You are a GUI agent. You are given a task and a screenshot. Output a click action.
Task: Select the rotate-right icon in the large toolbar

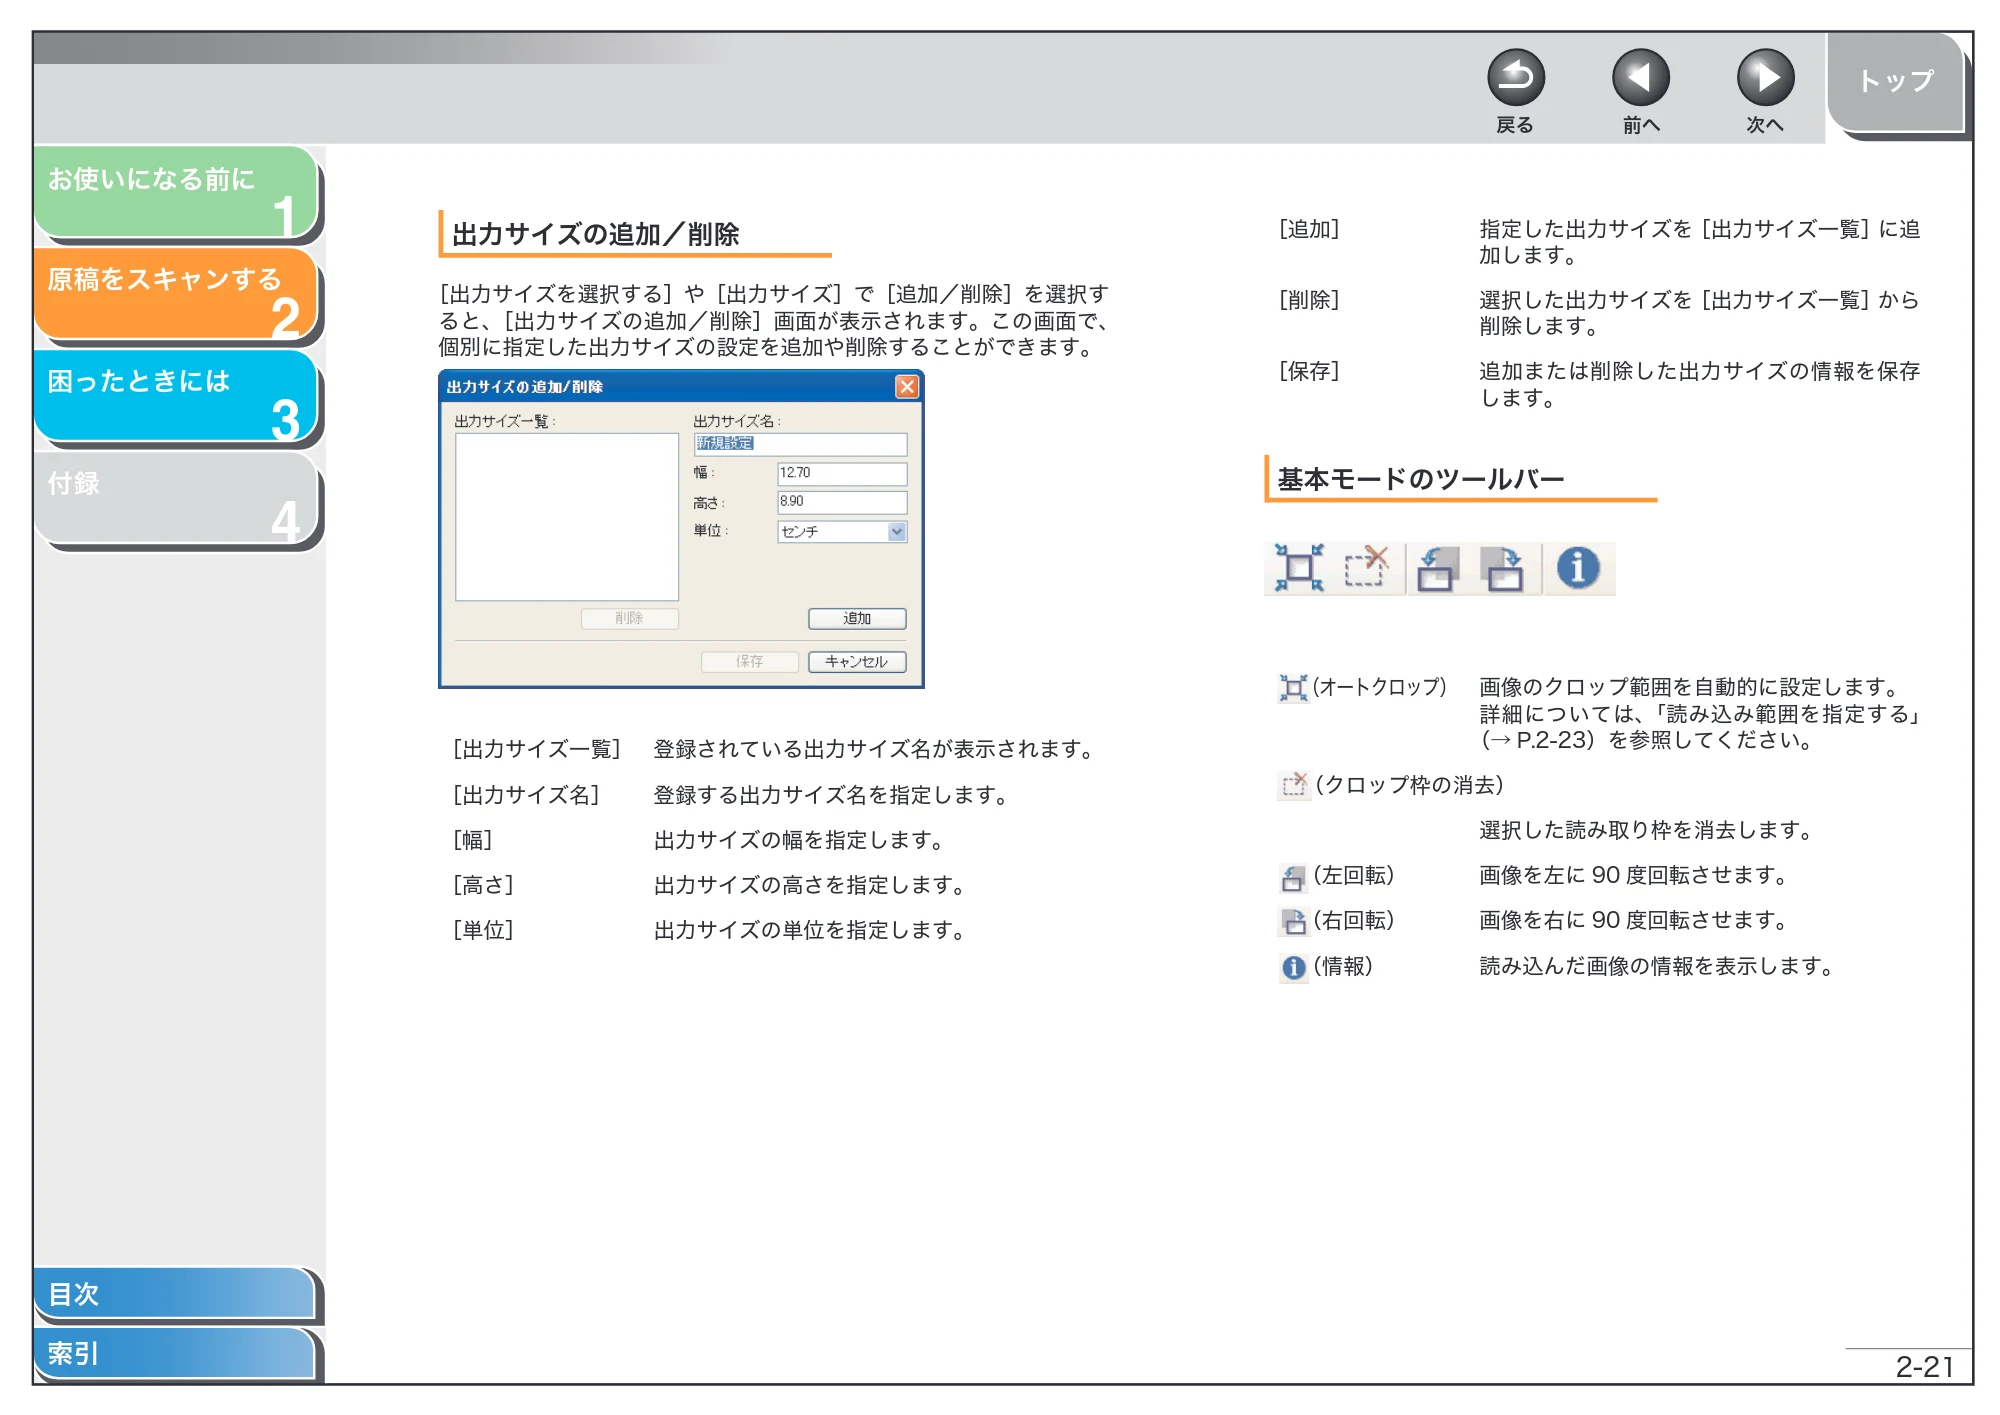point(1503,568)
